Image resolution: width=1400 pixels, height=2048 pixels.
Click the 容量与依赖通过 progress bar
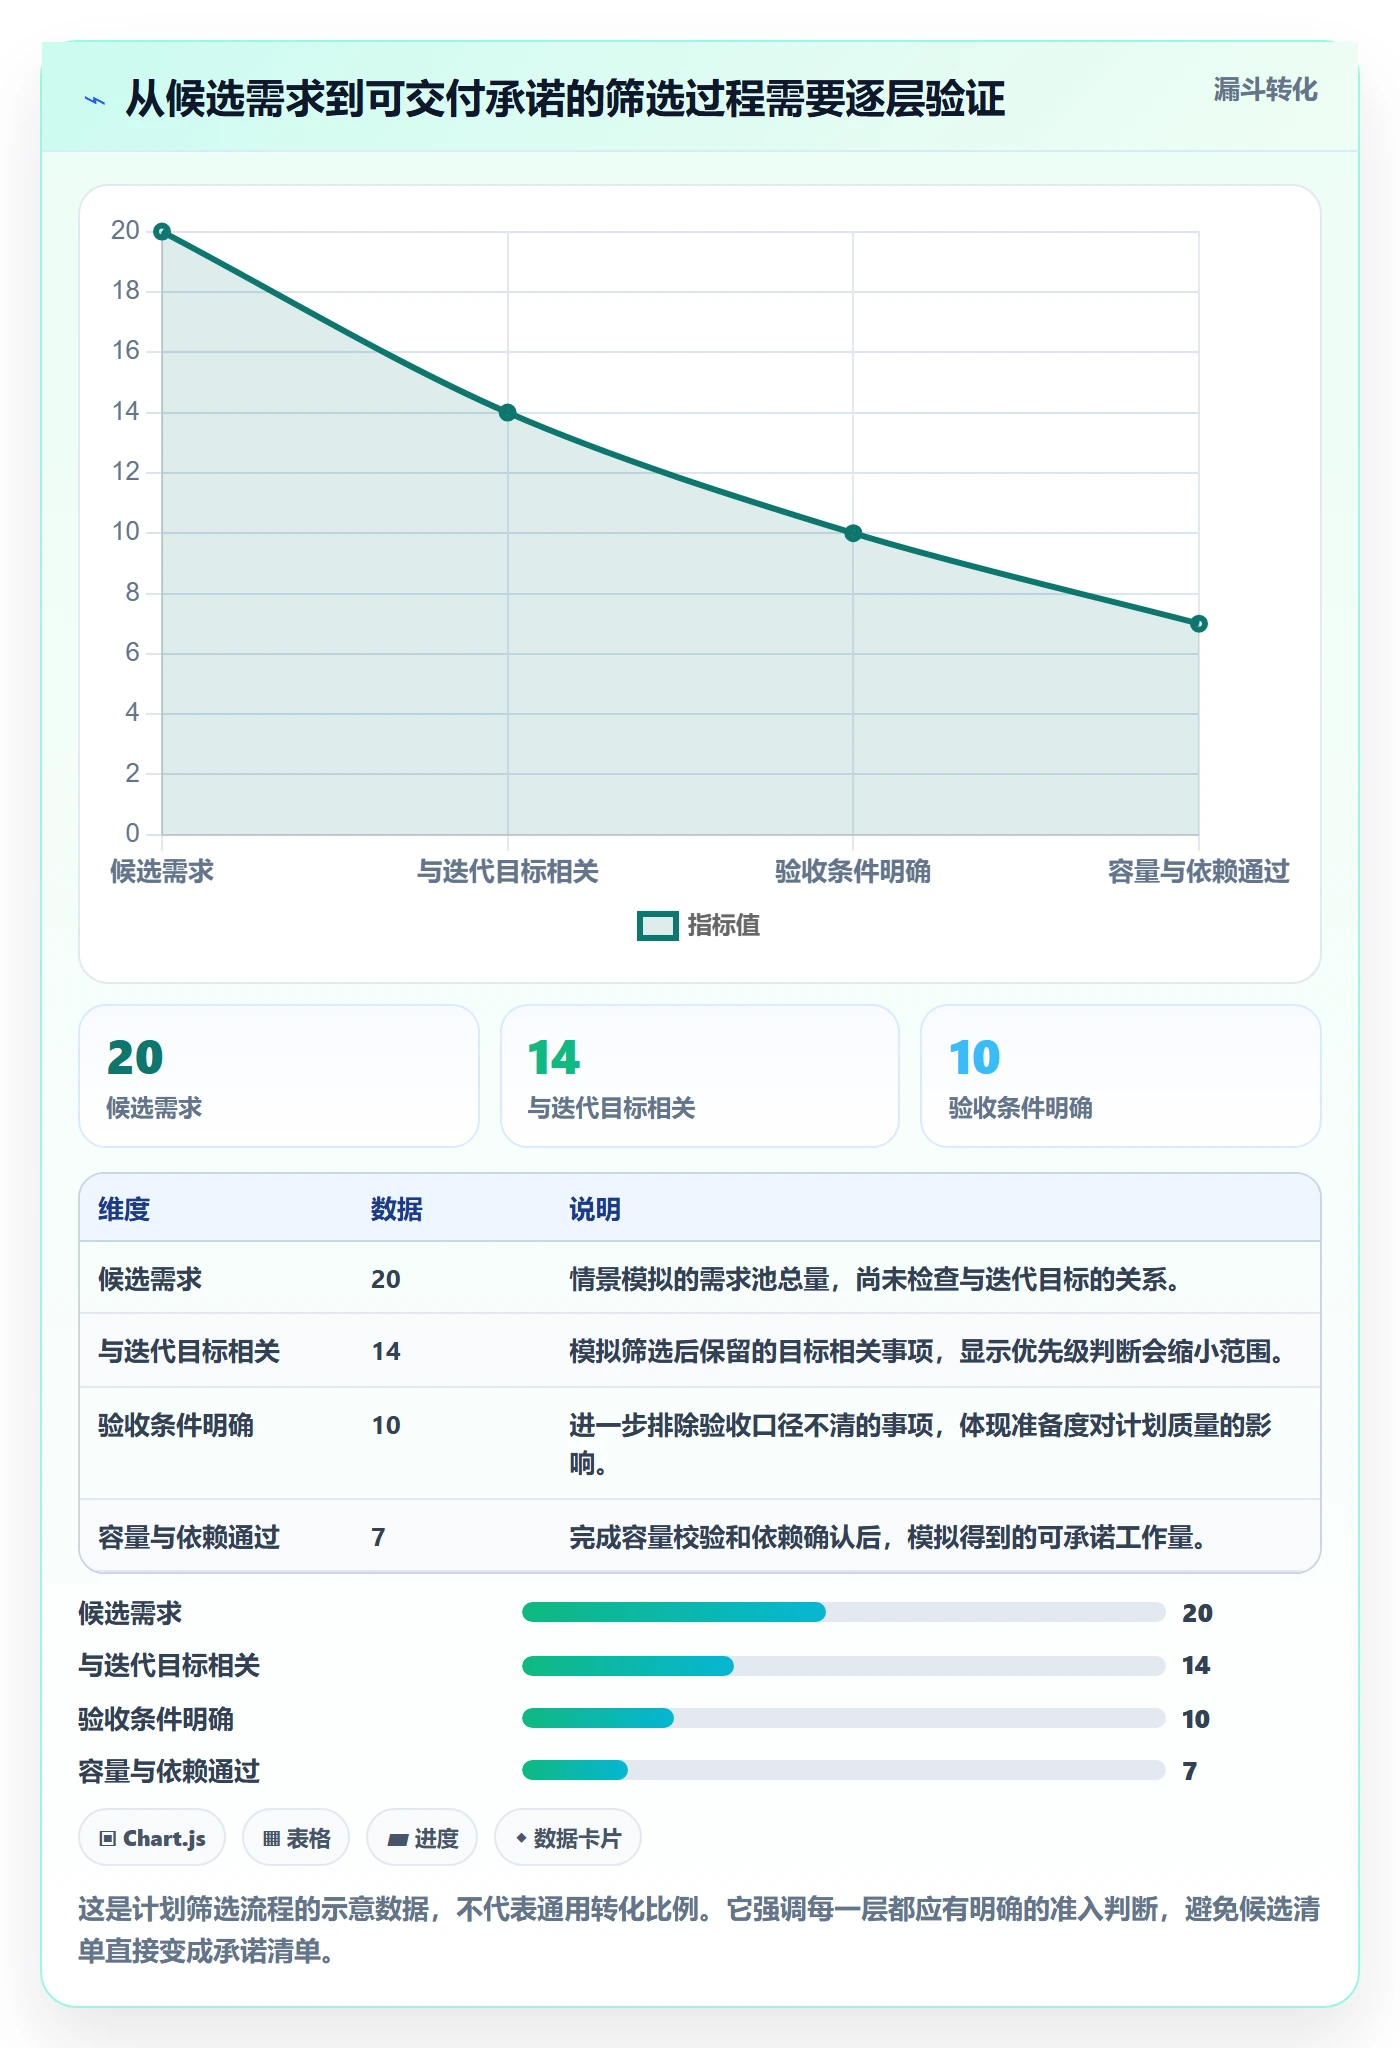(x=844, y=1770)
